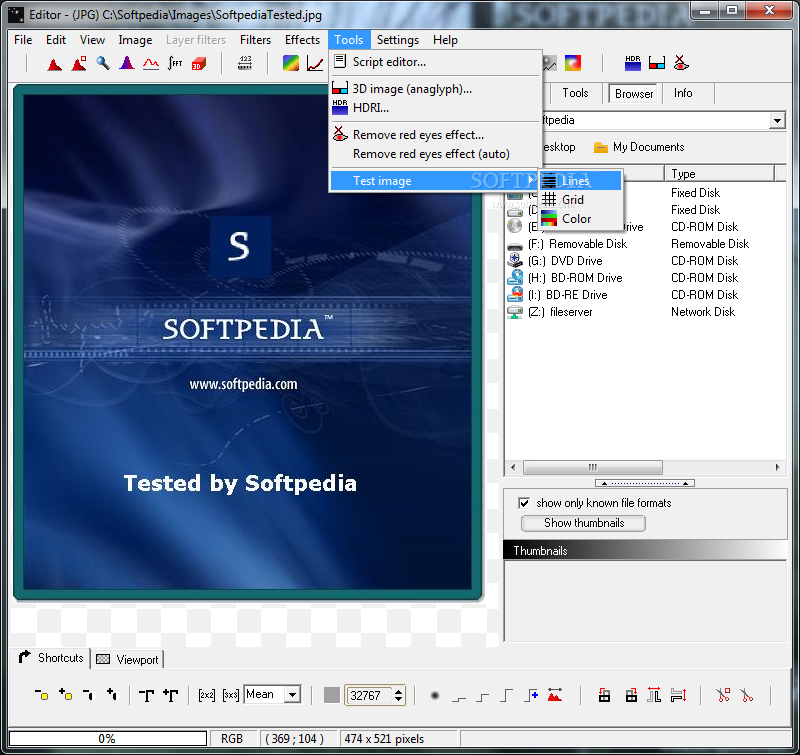Select Remove red eyes effect... entry
The image size is (800, 755).
pos(435,135)
